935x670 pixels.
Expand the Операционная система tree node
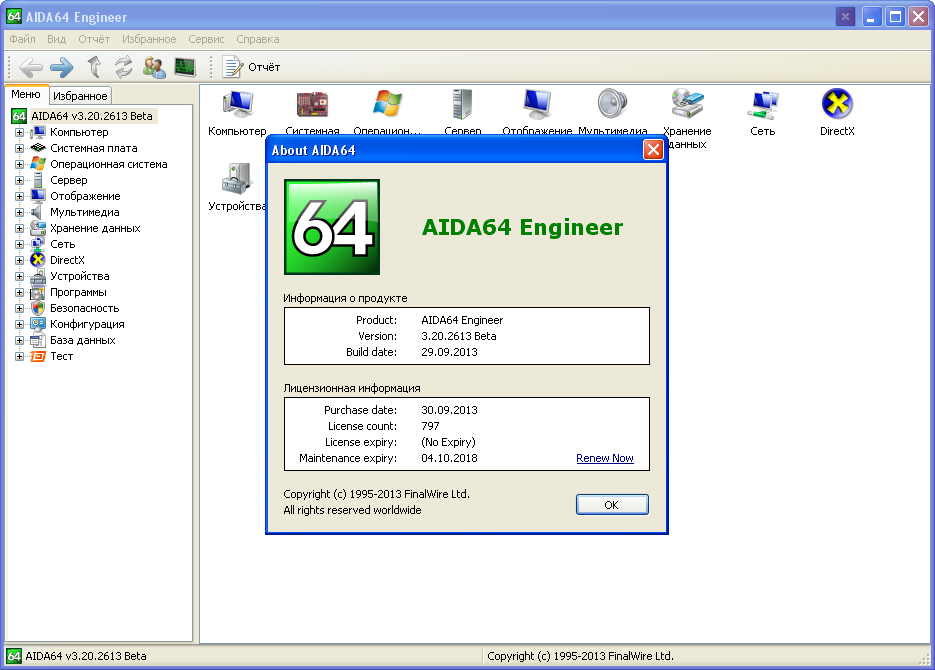point(20,165)
